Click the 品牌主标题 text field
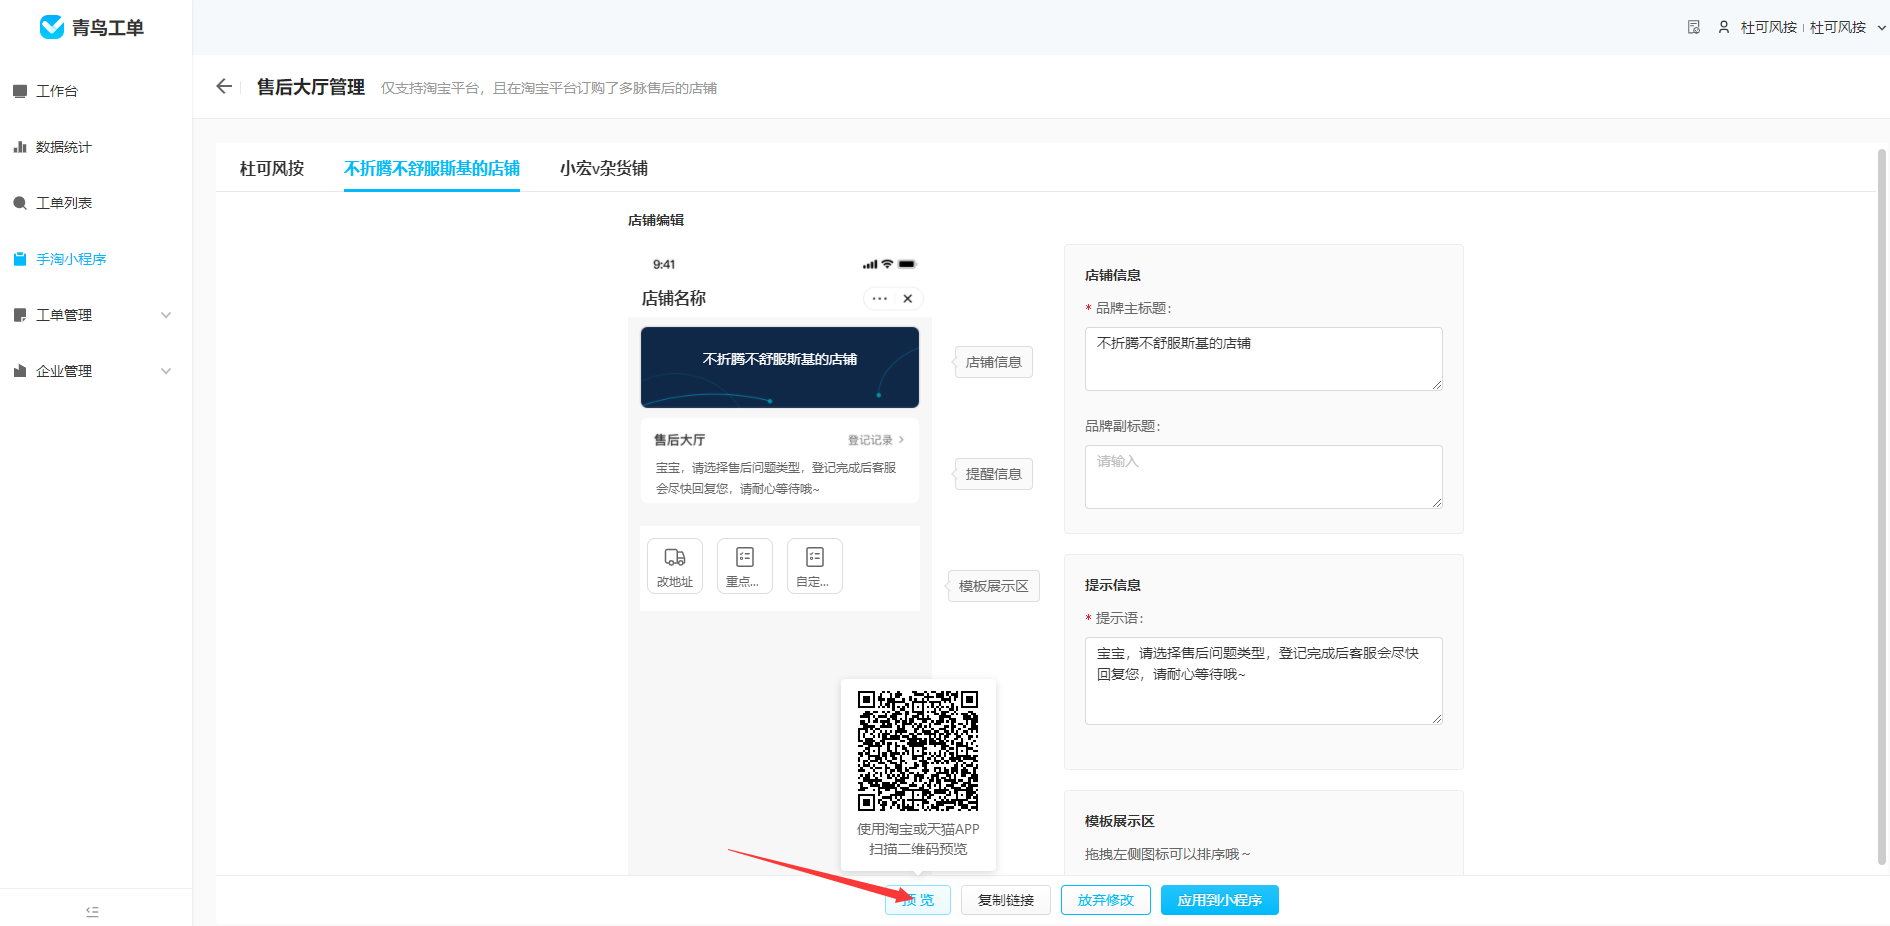The width and height of the screenshot is (1890, 926). pos(1264,359)
